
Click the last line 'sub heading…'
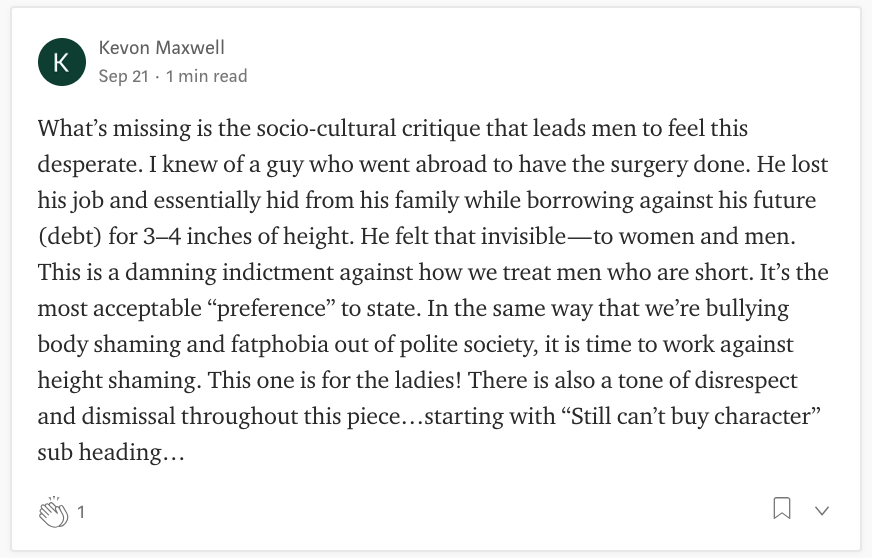[x=111, y=452]
